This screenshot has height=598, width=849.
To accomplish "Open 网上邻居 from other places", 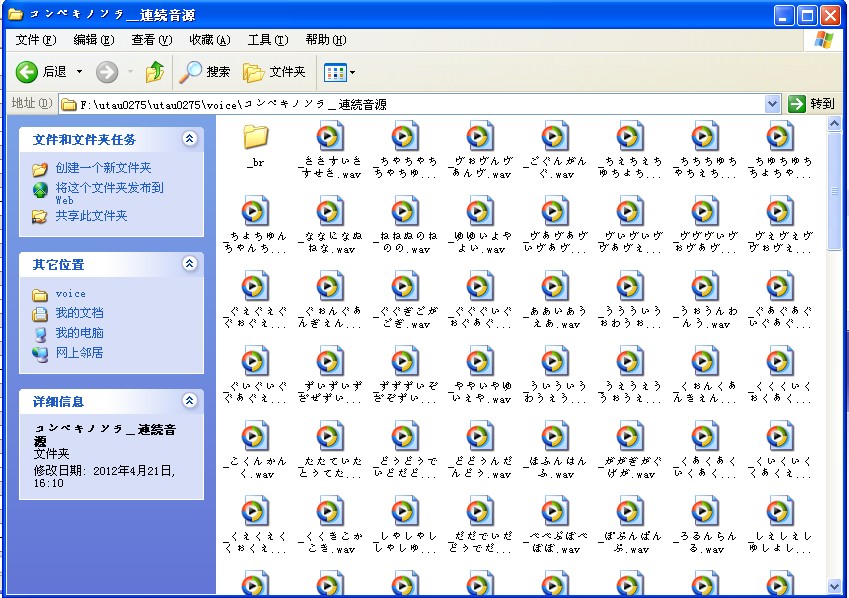I will [x=79, y=353].
